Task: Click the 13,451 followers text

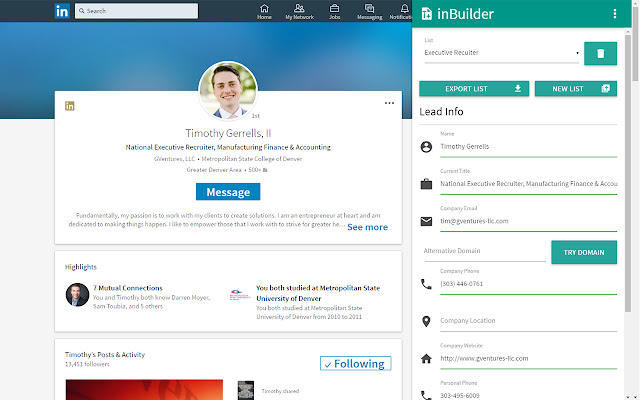Action: point(87,364)
